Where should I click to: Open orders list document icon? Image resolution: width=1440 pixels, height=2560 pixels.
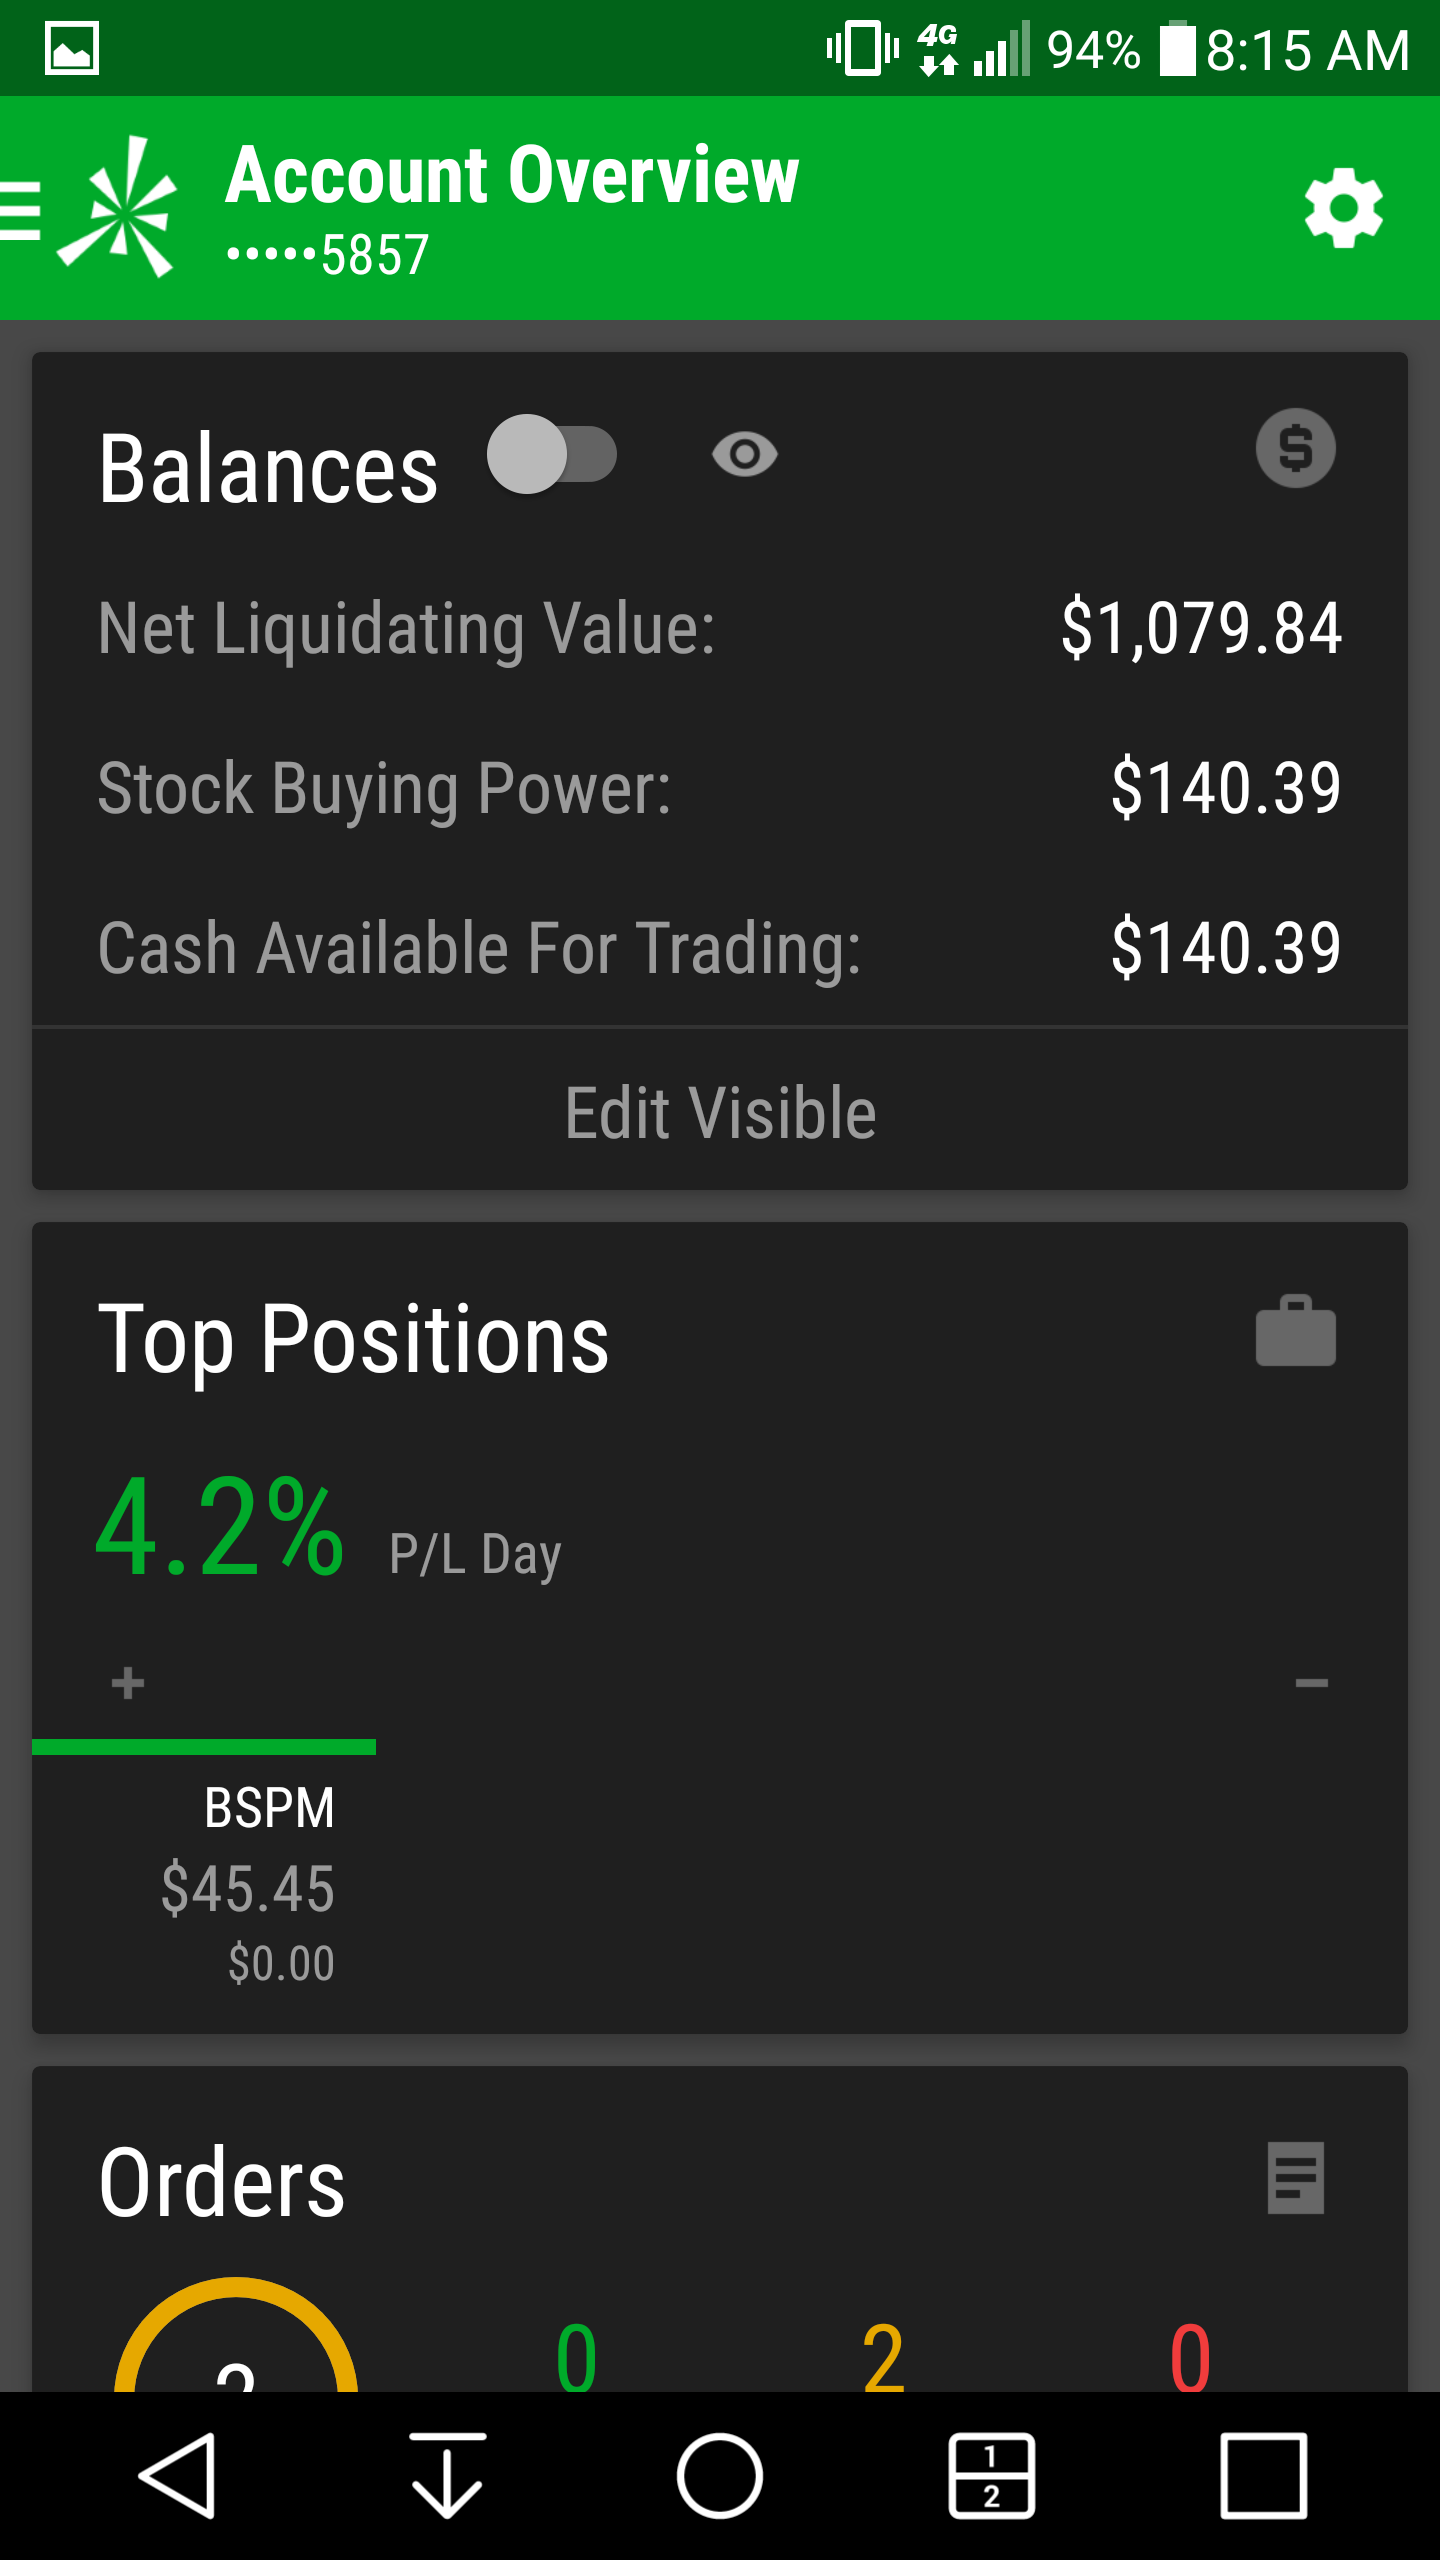1295,2177
